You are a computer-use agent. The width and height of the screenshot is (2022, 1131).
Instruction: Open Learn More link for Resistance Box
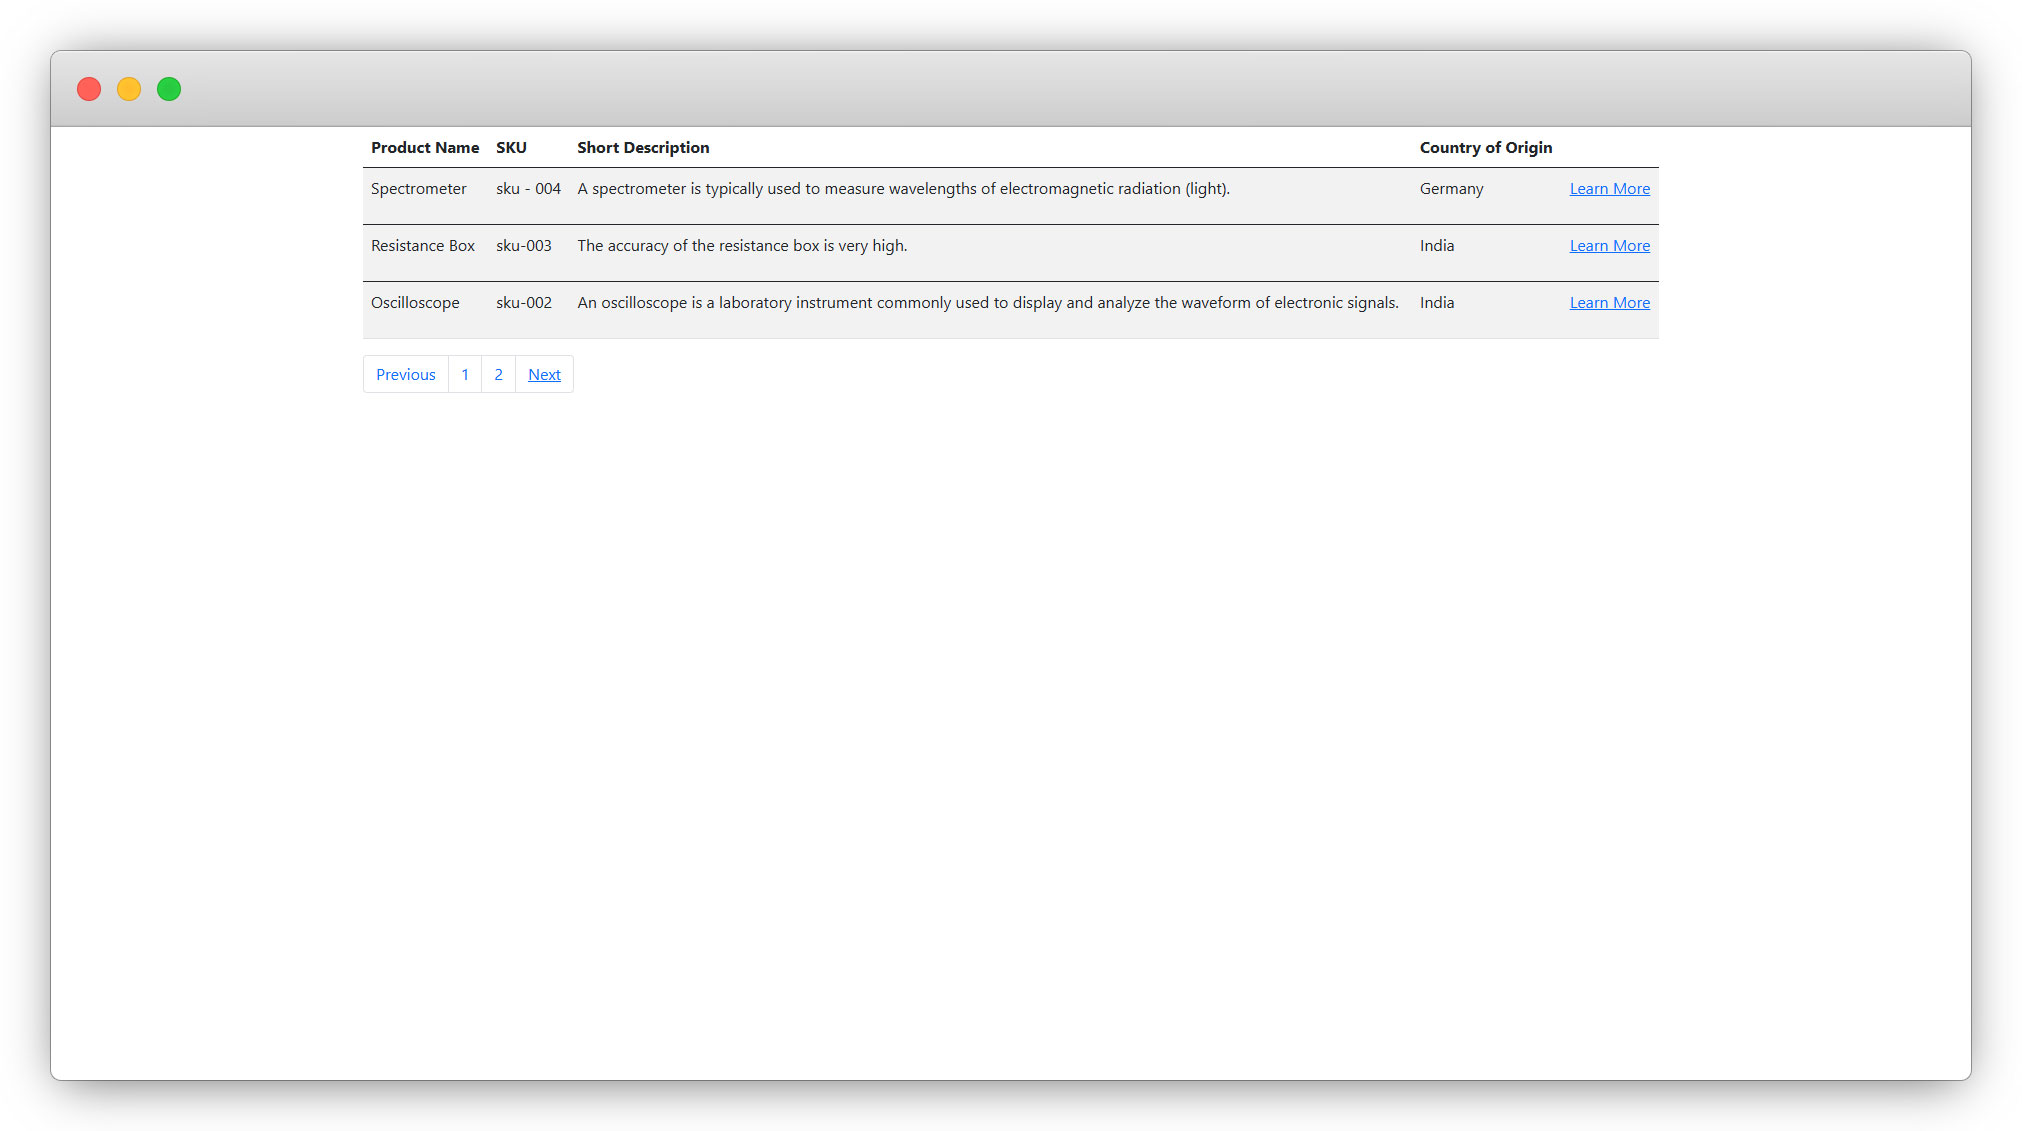[1609, 246]
